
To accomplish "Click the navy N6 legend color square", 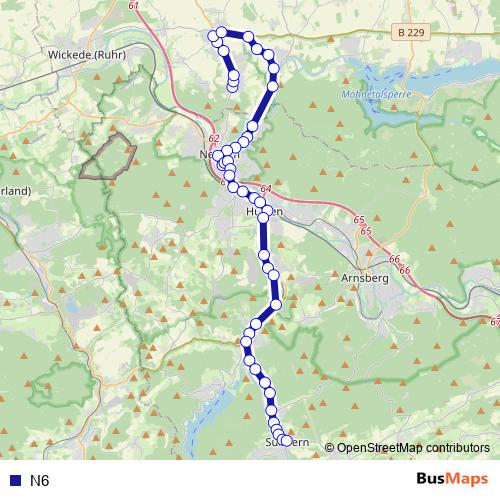I will [x=15, y=480].
